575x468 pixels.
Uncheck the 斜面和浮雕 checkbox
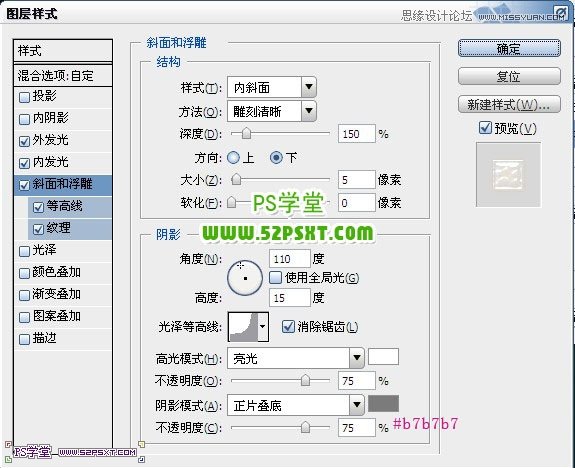pos(24,185)
